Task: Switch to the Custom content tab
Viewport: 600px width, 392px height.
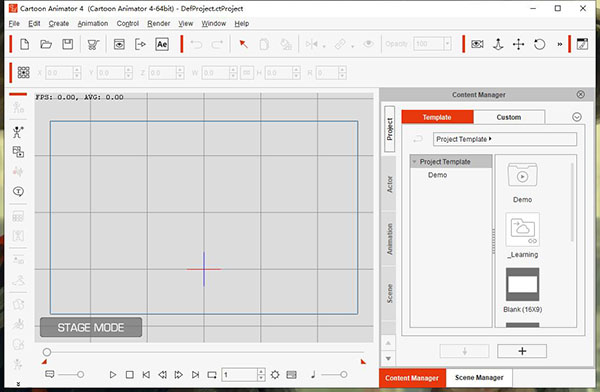Action: tap(509, 117)
